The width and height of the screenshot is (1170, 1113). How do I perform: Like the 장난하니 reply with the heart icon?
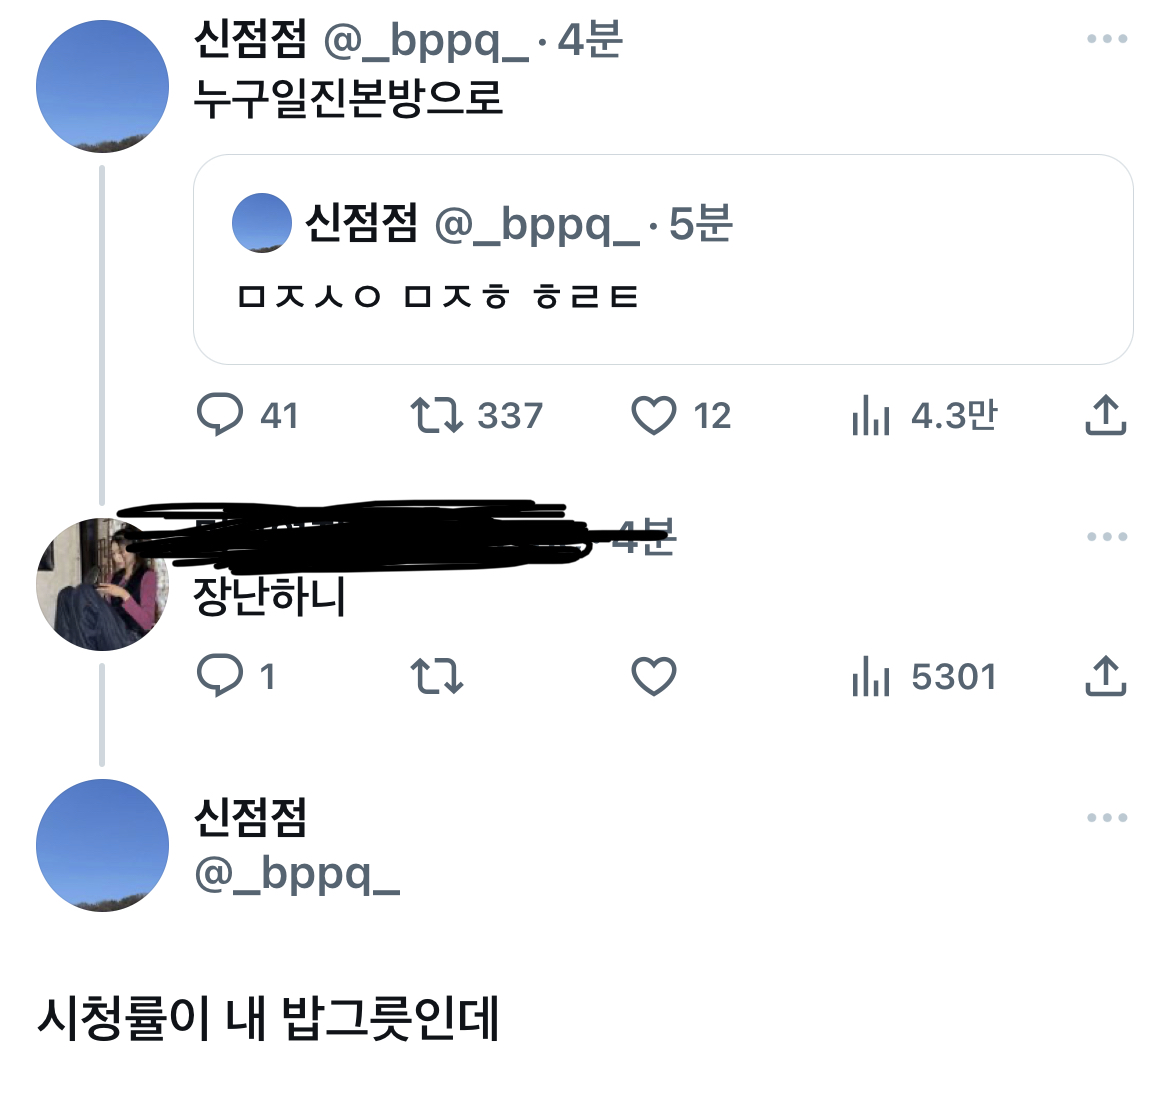coord(655,676)
